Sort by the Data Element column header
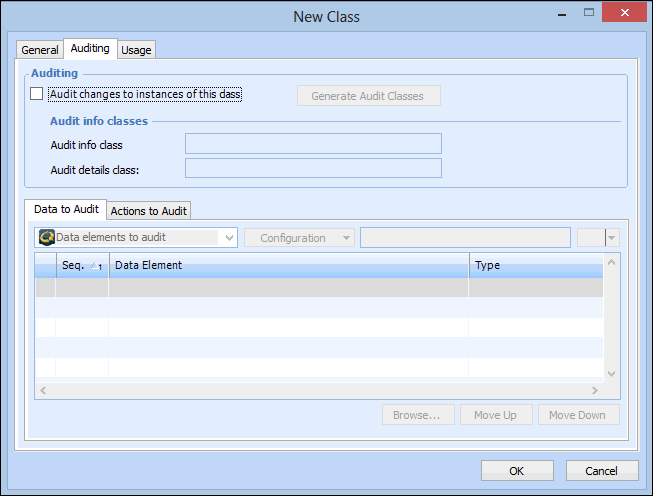653x496 pixels. point(288,265)
